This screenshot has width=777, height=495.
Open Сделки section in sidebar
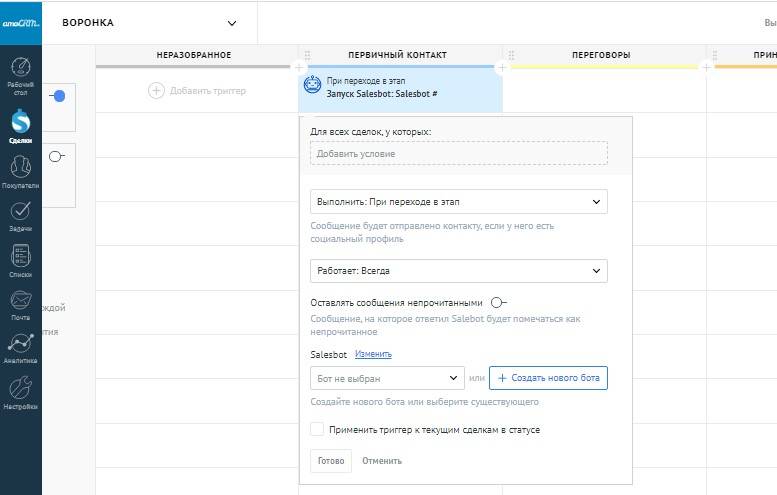click(20, 124)
